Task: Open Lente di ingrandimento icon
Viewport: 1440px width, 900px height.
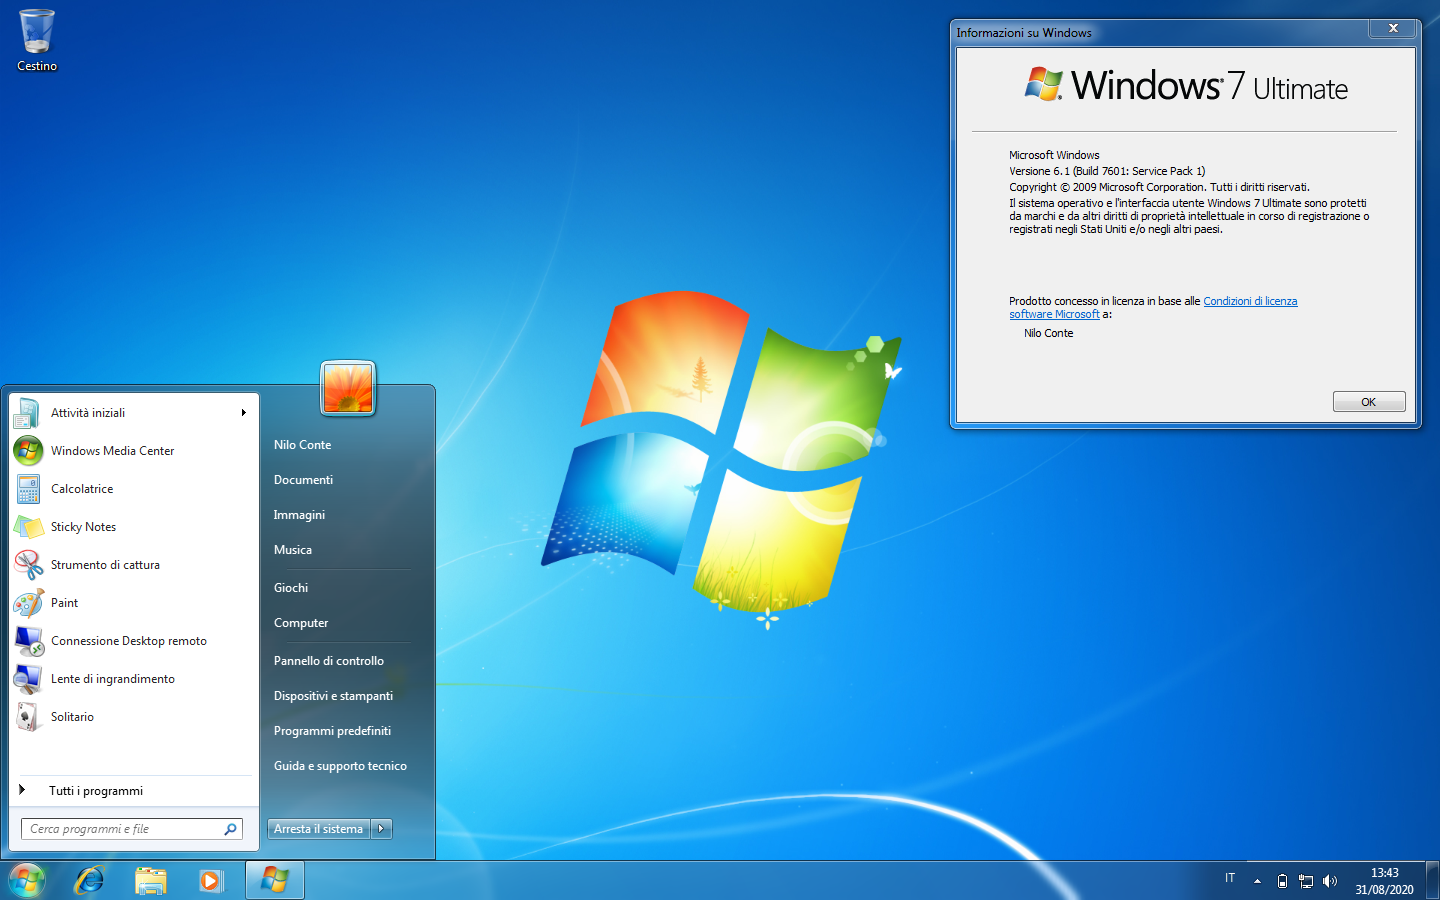Action: point(28,679)
